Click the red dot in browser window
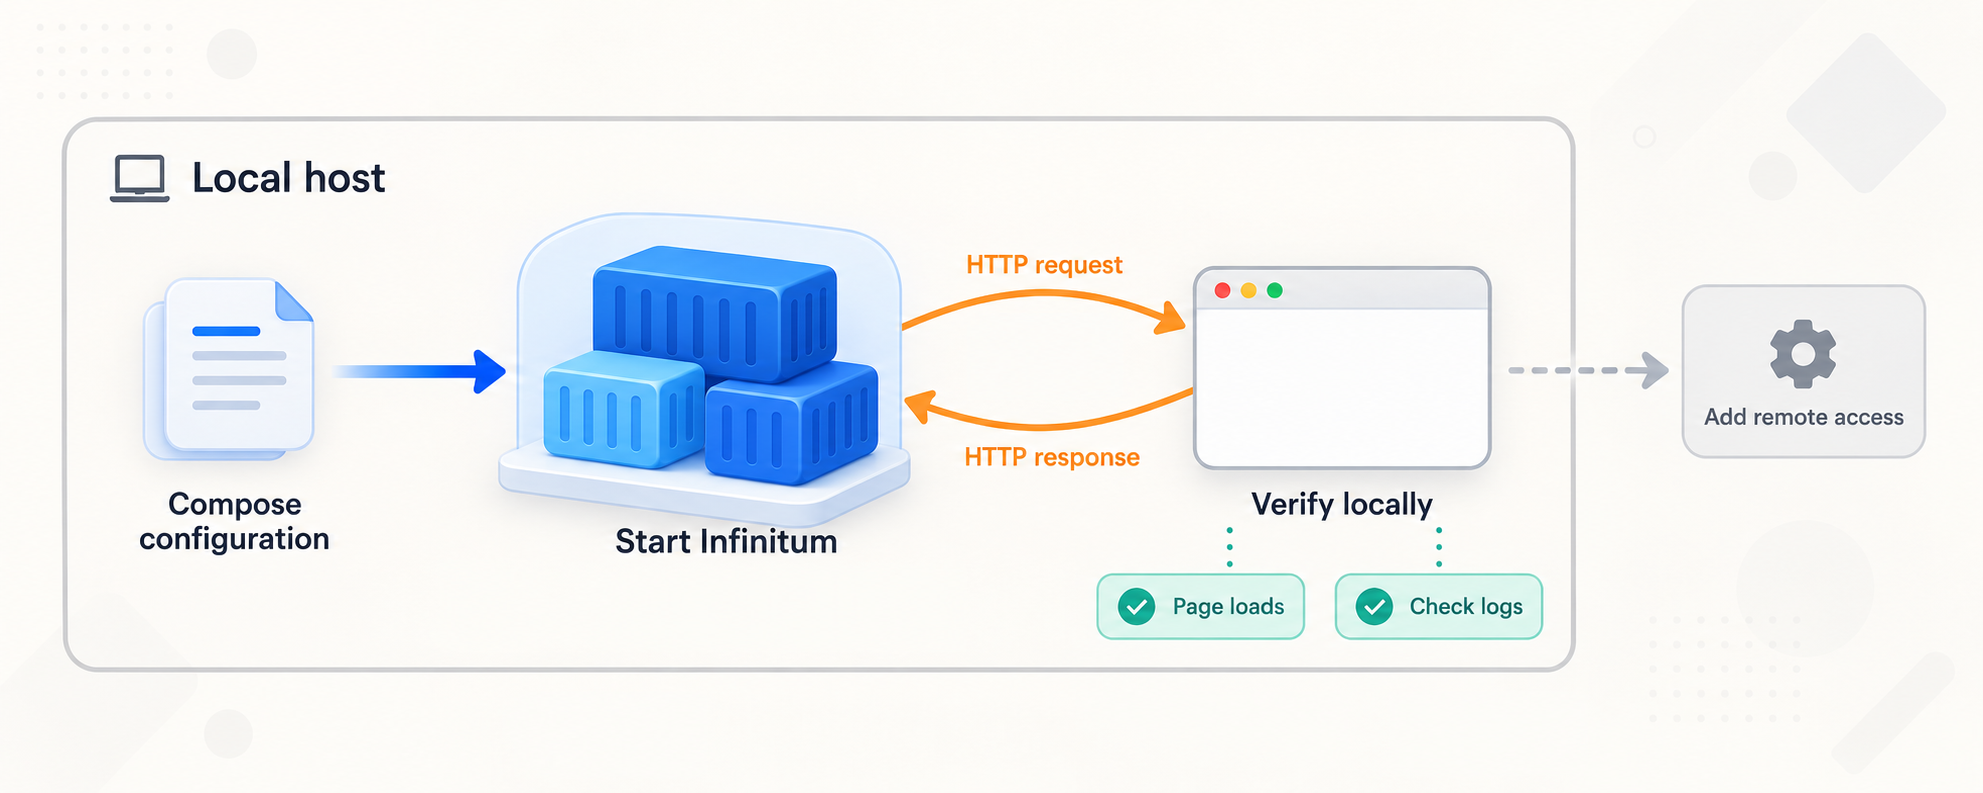Image resolution: width=1983 pixels, height=793 pixels. click(x=1222, y=290)
